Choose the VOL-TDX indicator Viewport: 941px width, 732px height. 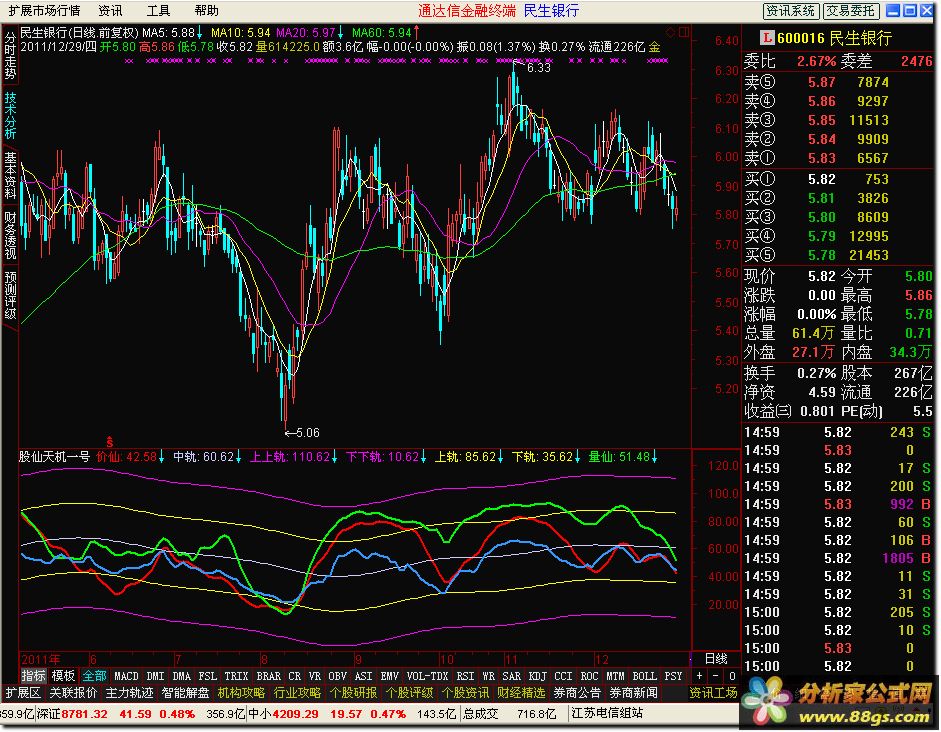pyautogui.click(x=427, y=676)
